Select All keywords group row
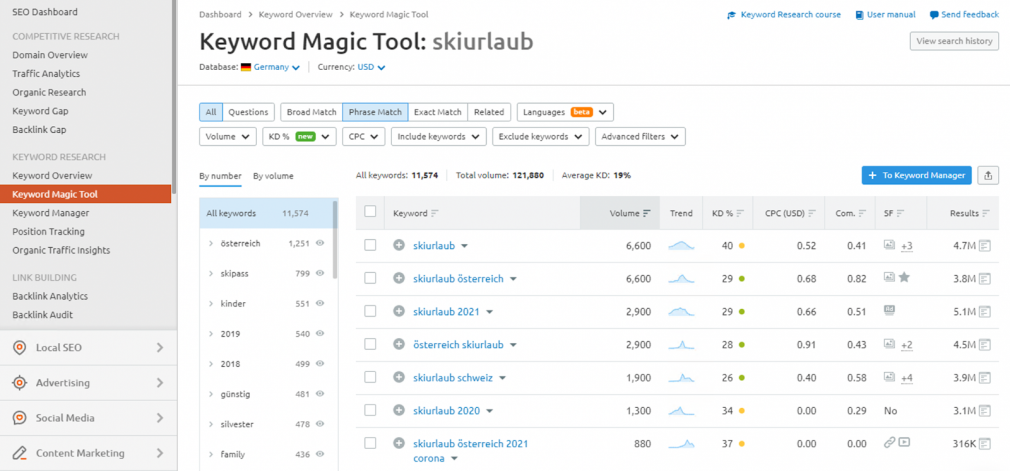The height and width of the screenshot is (471, 1010). (x=265, y=213)
